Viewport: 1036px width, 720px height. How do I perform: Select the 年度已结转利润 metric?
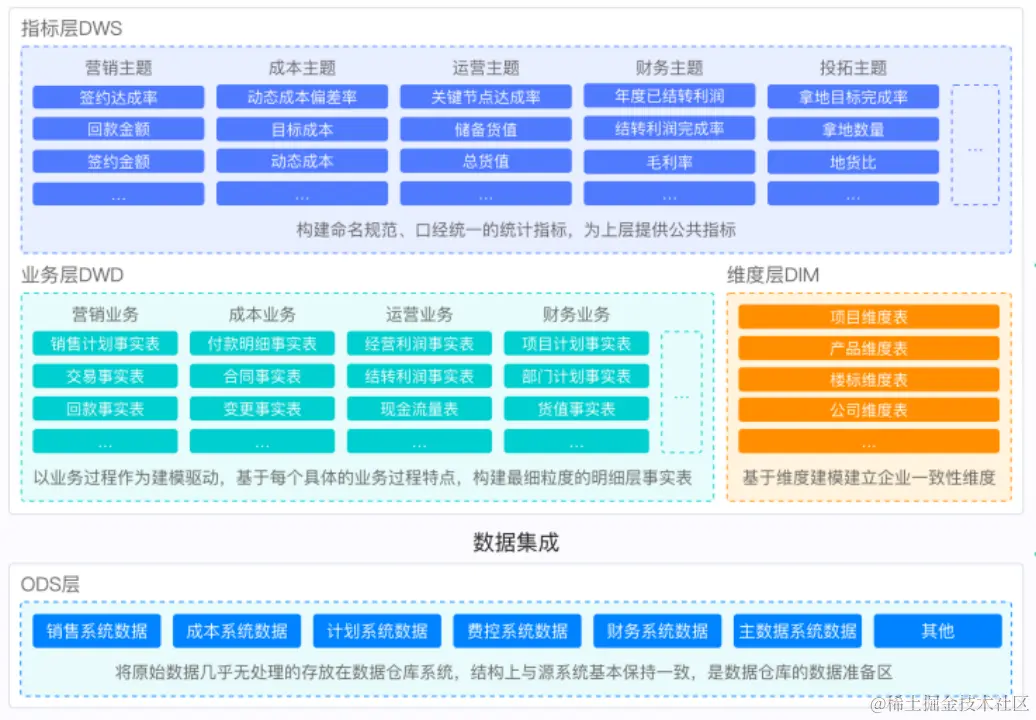(669, 97)
